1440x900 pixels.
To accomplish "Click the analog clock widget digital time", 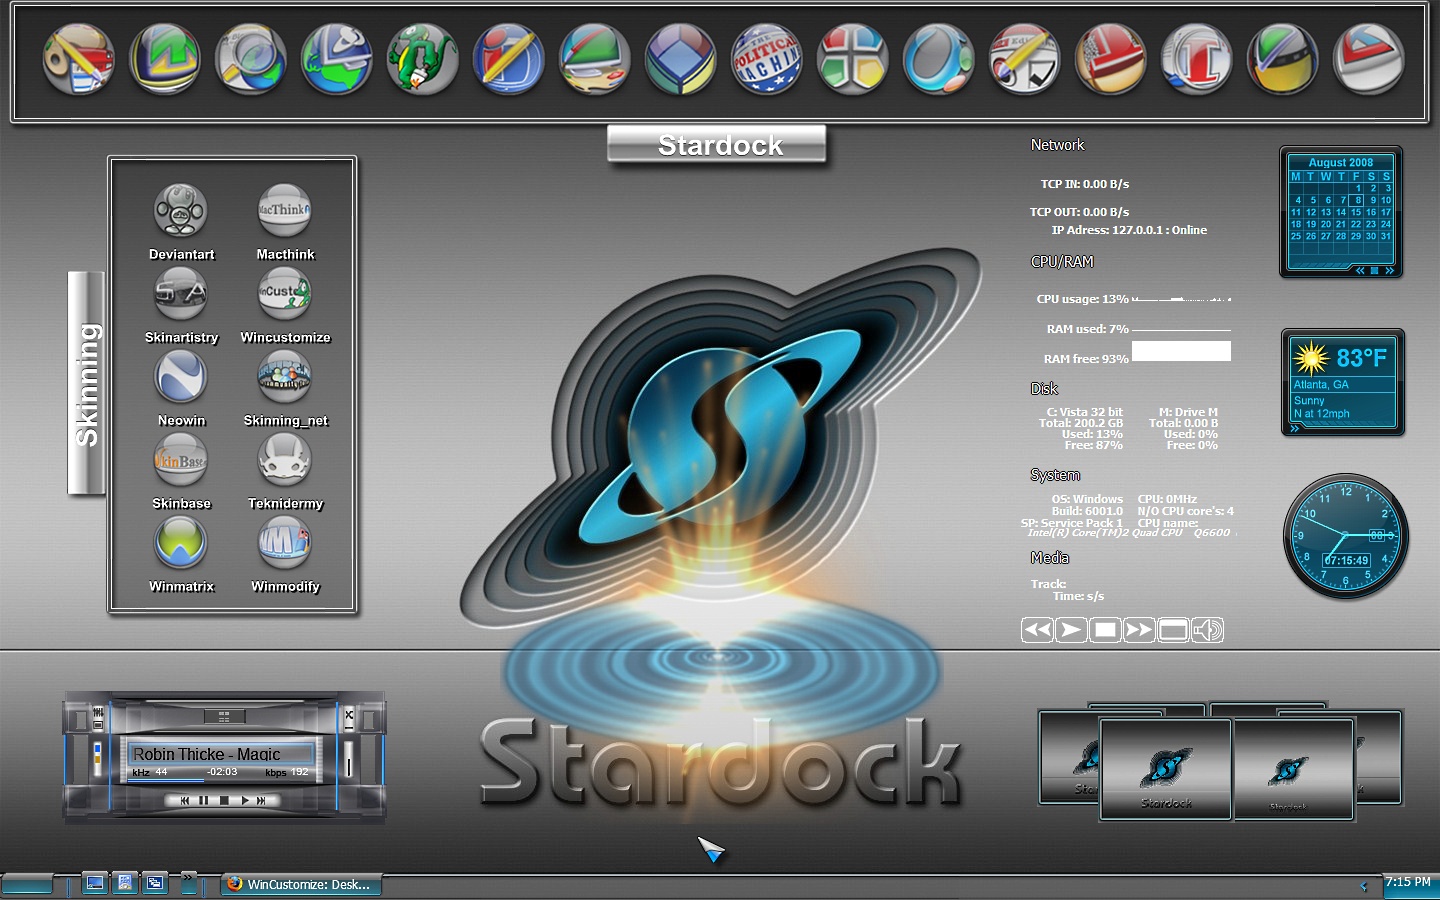I will pyautogui.click(x=1346, y=561).
